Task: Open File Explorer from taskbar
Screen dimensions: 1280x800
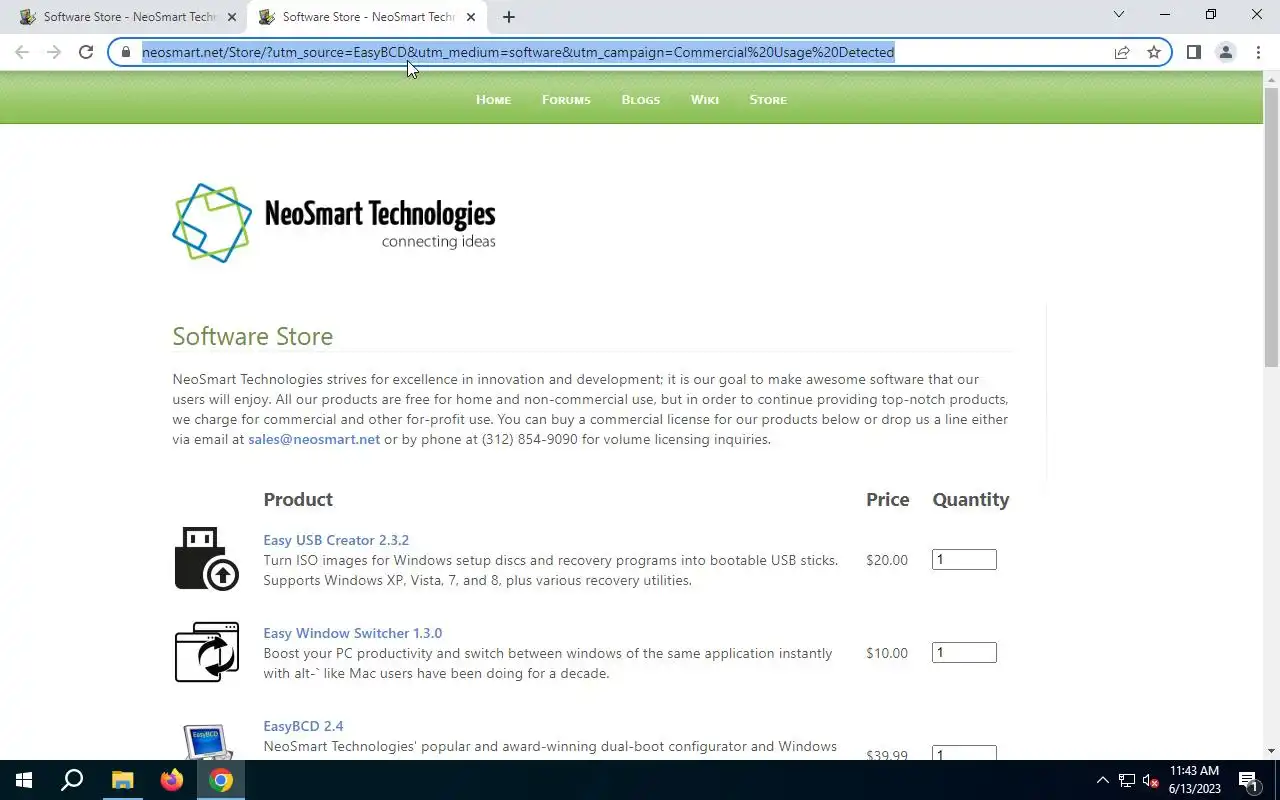Action: pos(122,780)
